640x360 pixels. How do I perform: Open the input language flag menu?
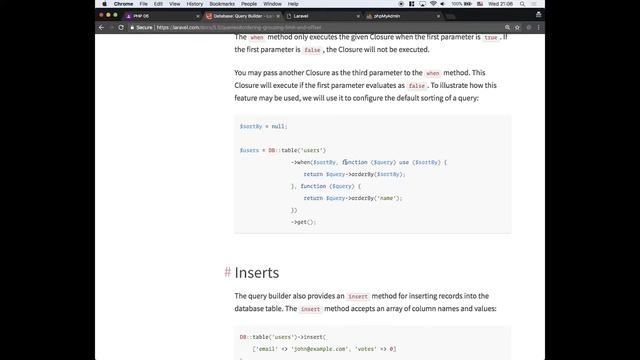point(480,4)
